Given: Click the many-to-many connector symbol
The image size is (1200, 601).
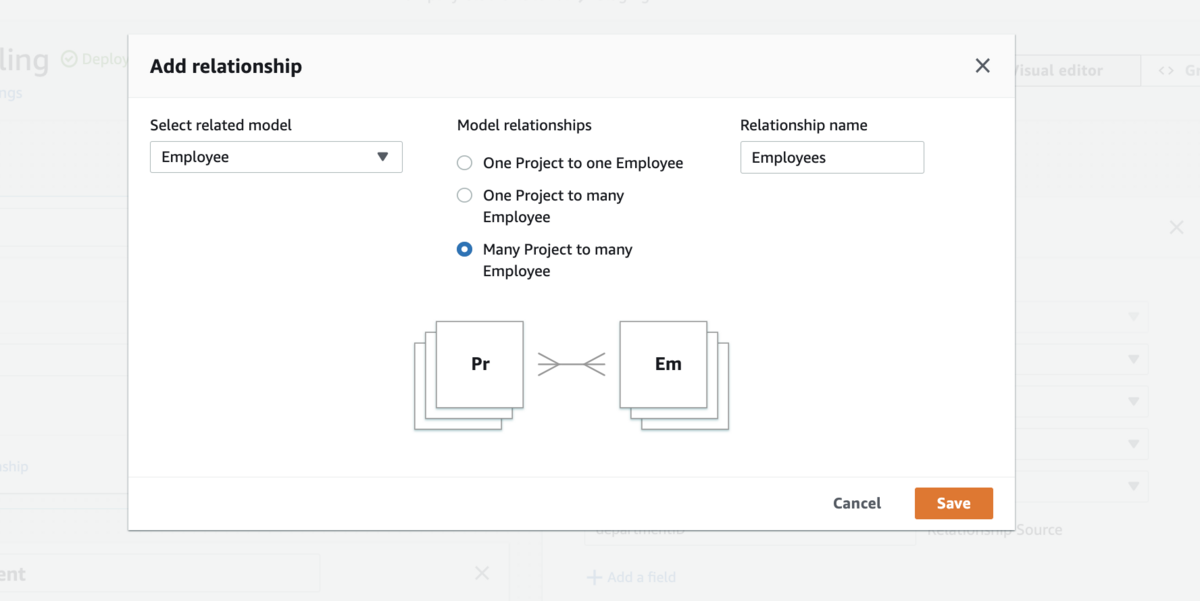Looking at the screenshot, I should coord(571,364).
